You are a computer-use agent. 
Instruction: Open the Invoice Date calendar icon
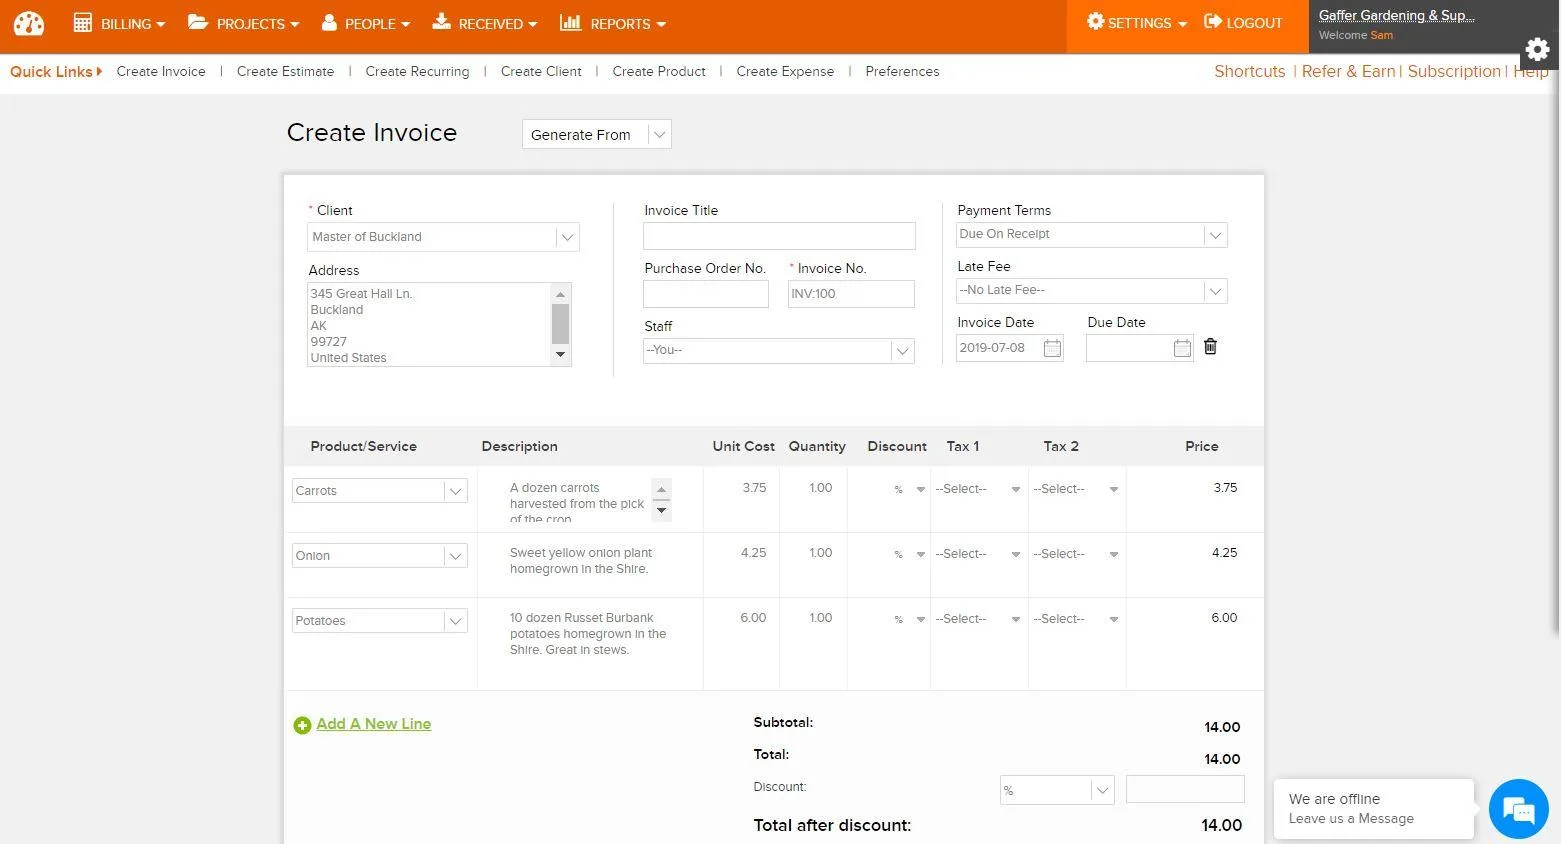[x=1052, y=348]
